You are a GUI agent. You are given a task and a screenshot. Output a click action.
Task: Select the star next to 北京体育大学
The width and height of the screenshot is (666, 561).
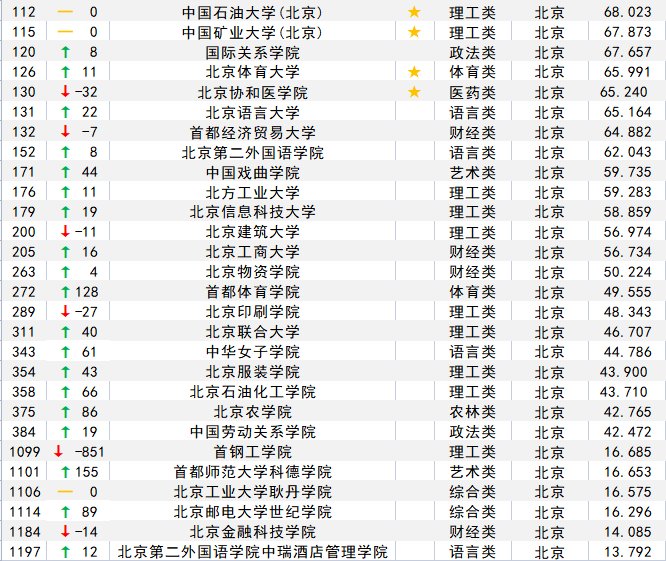tap(414, 72)
